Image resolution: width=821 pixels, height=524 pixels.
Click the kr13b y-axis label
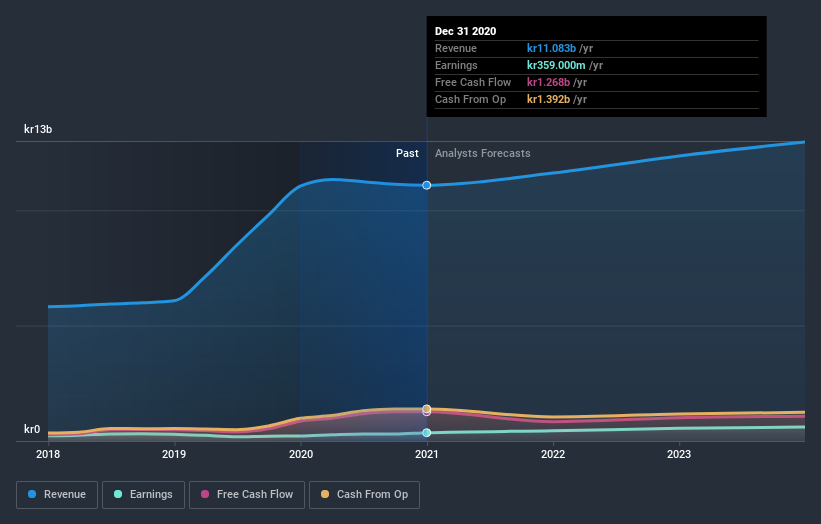(38, 129)
